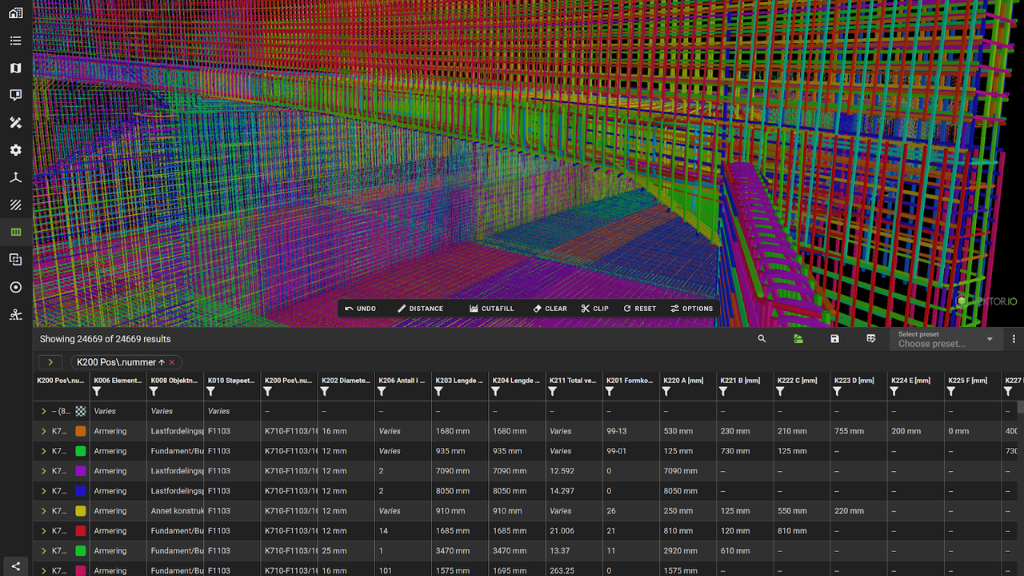The width and height of the screenshot is (1024, 576).
Task: Click the save floppy disk icon
Action: click(834, 339)
